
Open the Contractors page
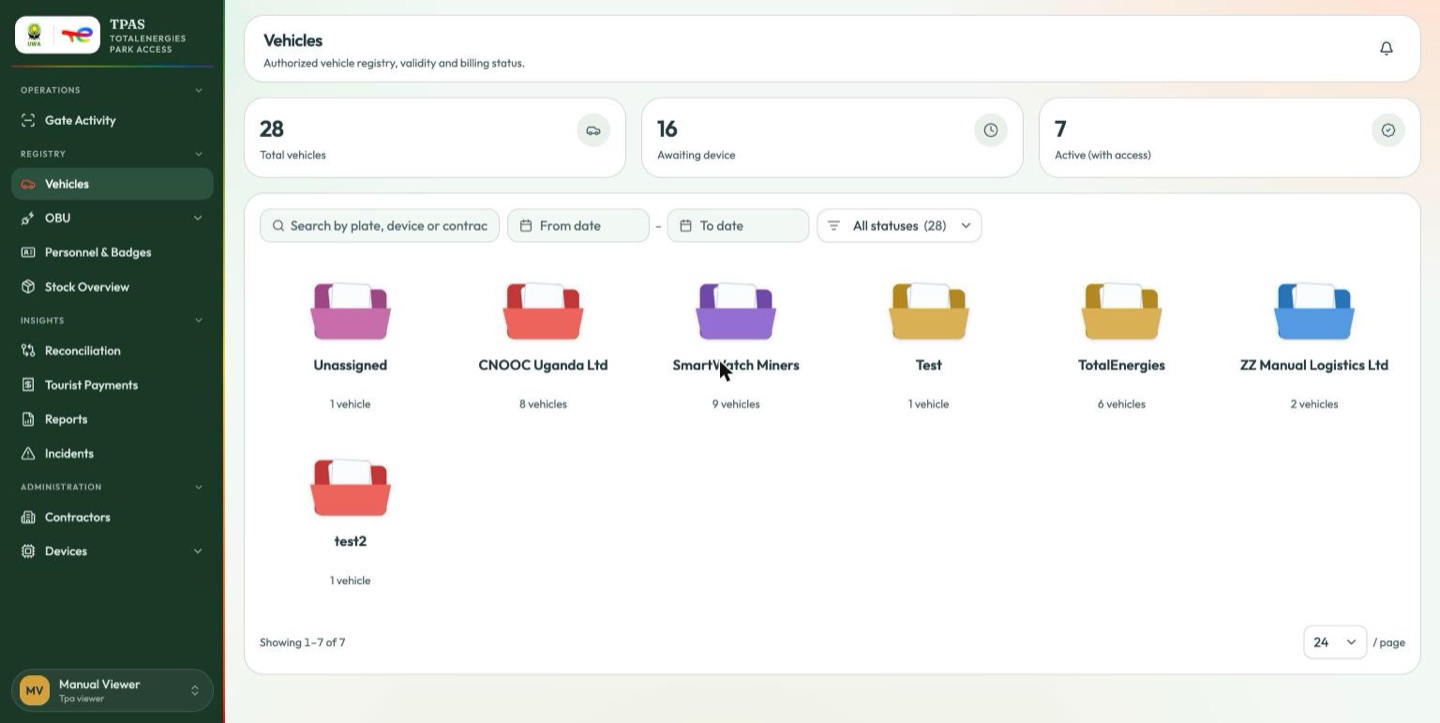(x=112, y=518)
